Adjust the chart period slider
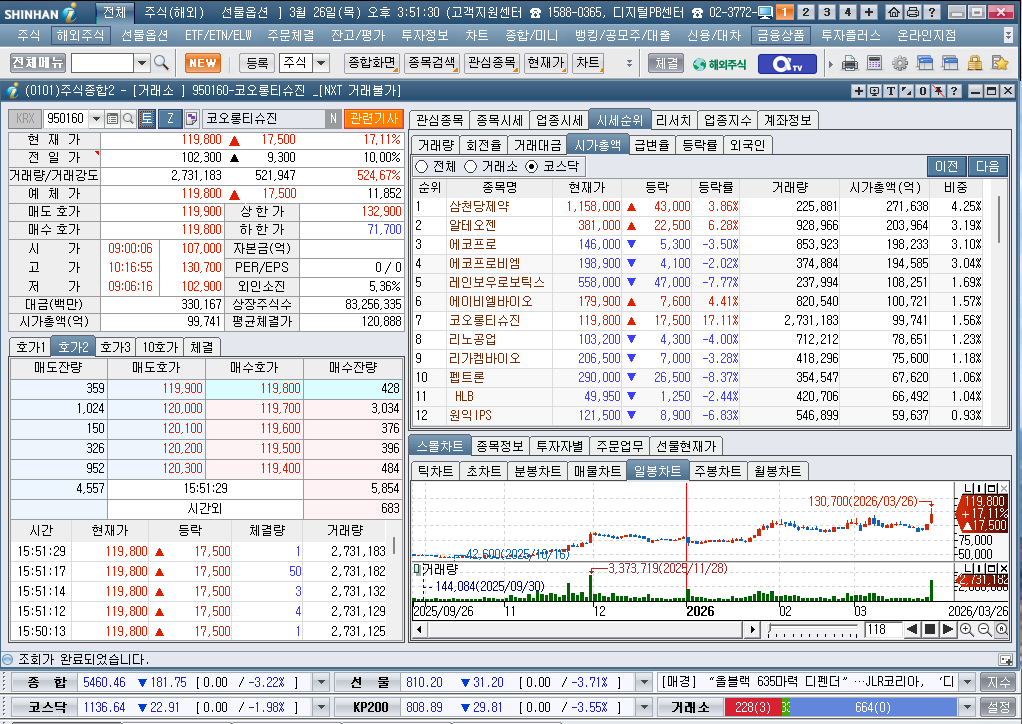 pyautogui.click(x=813, y=630)
